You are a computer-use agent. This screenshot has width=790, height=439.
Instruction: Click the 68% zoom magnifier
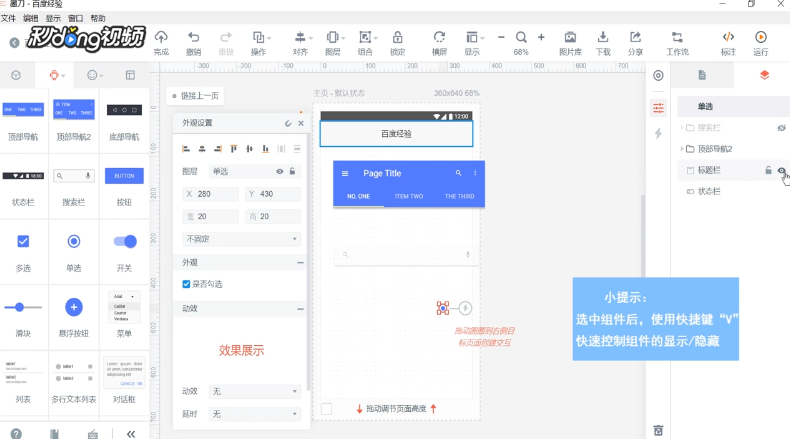coord(521,37)
